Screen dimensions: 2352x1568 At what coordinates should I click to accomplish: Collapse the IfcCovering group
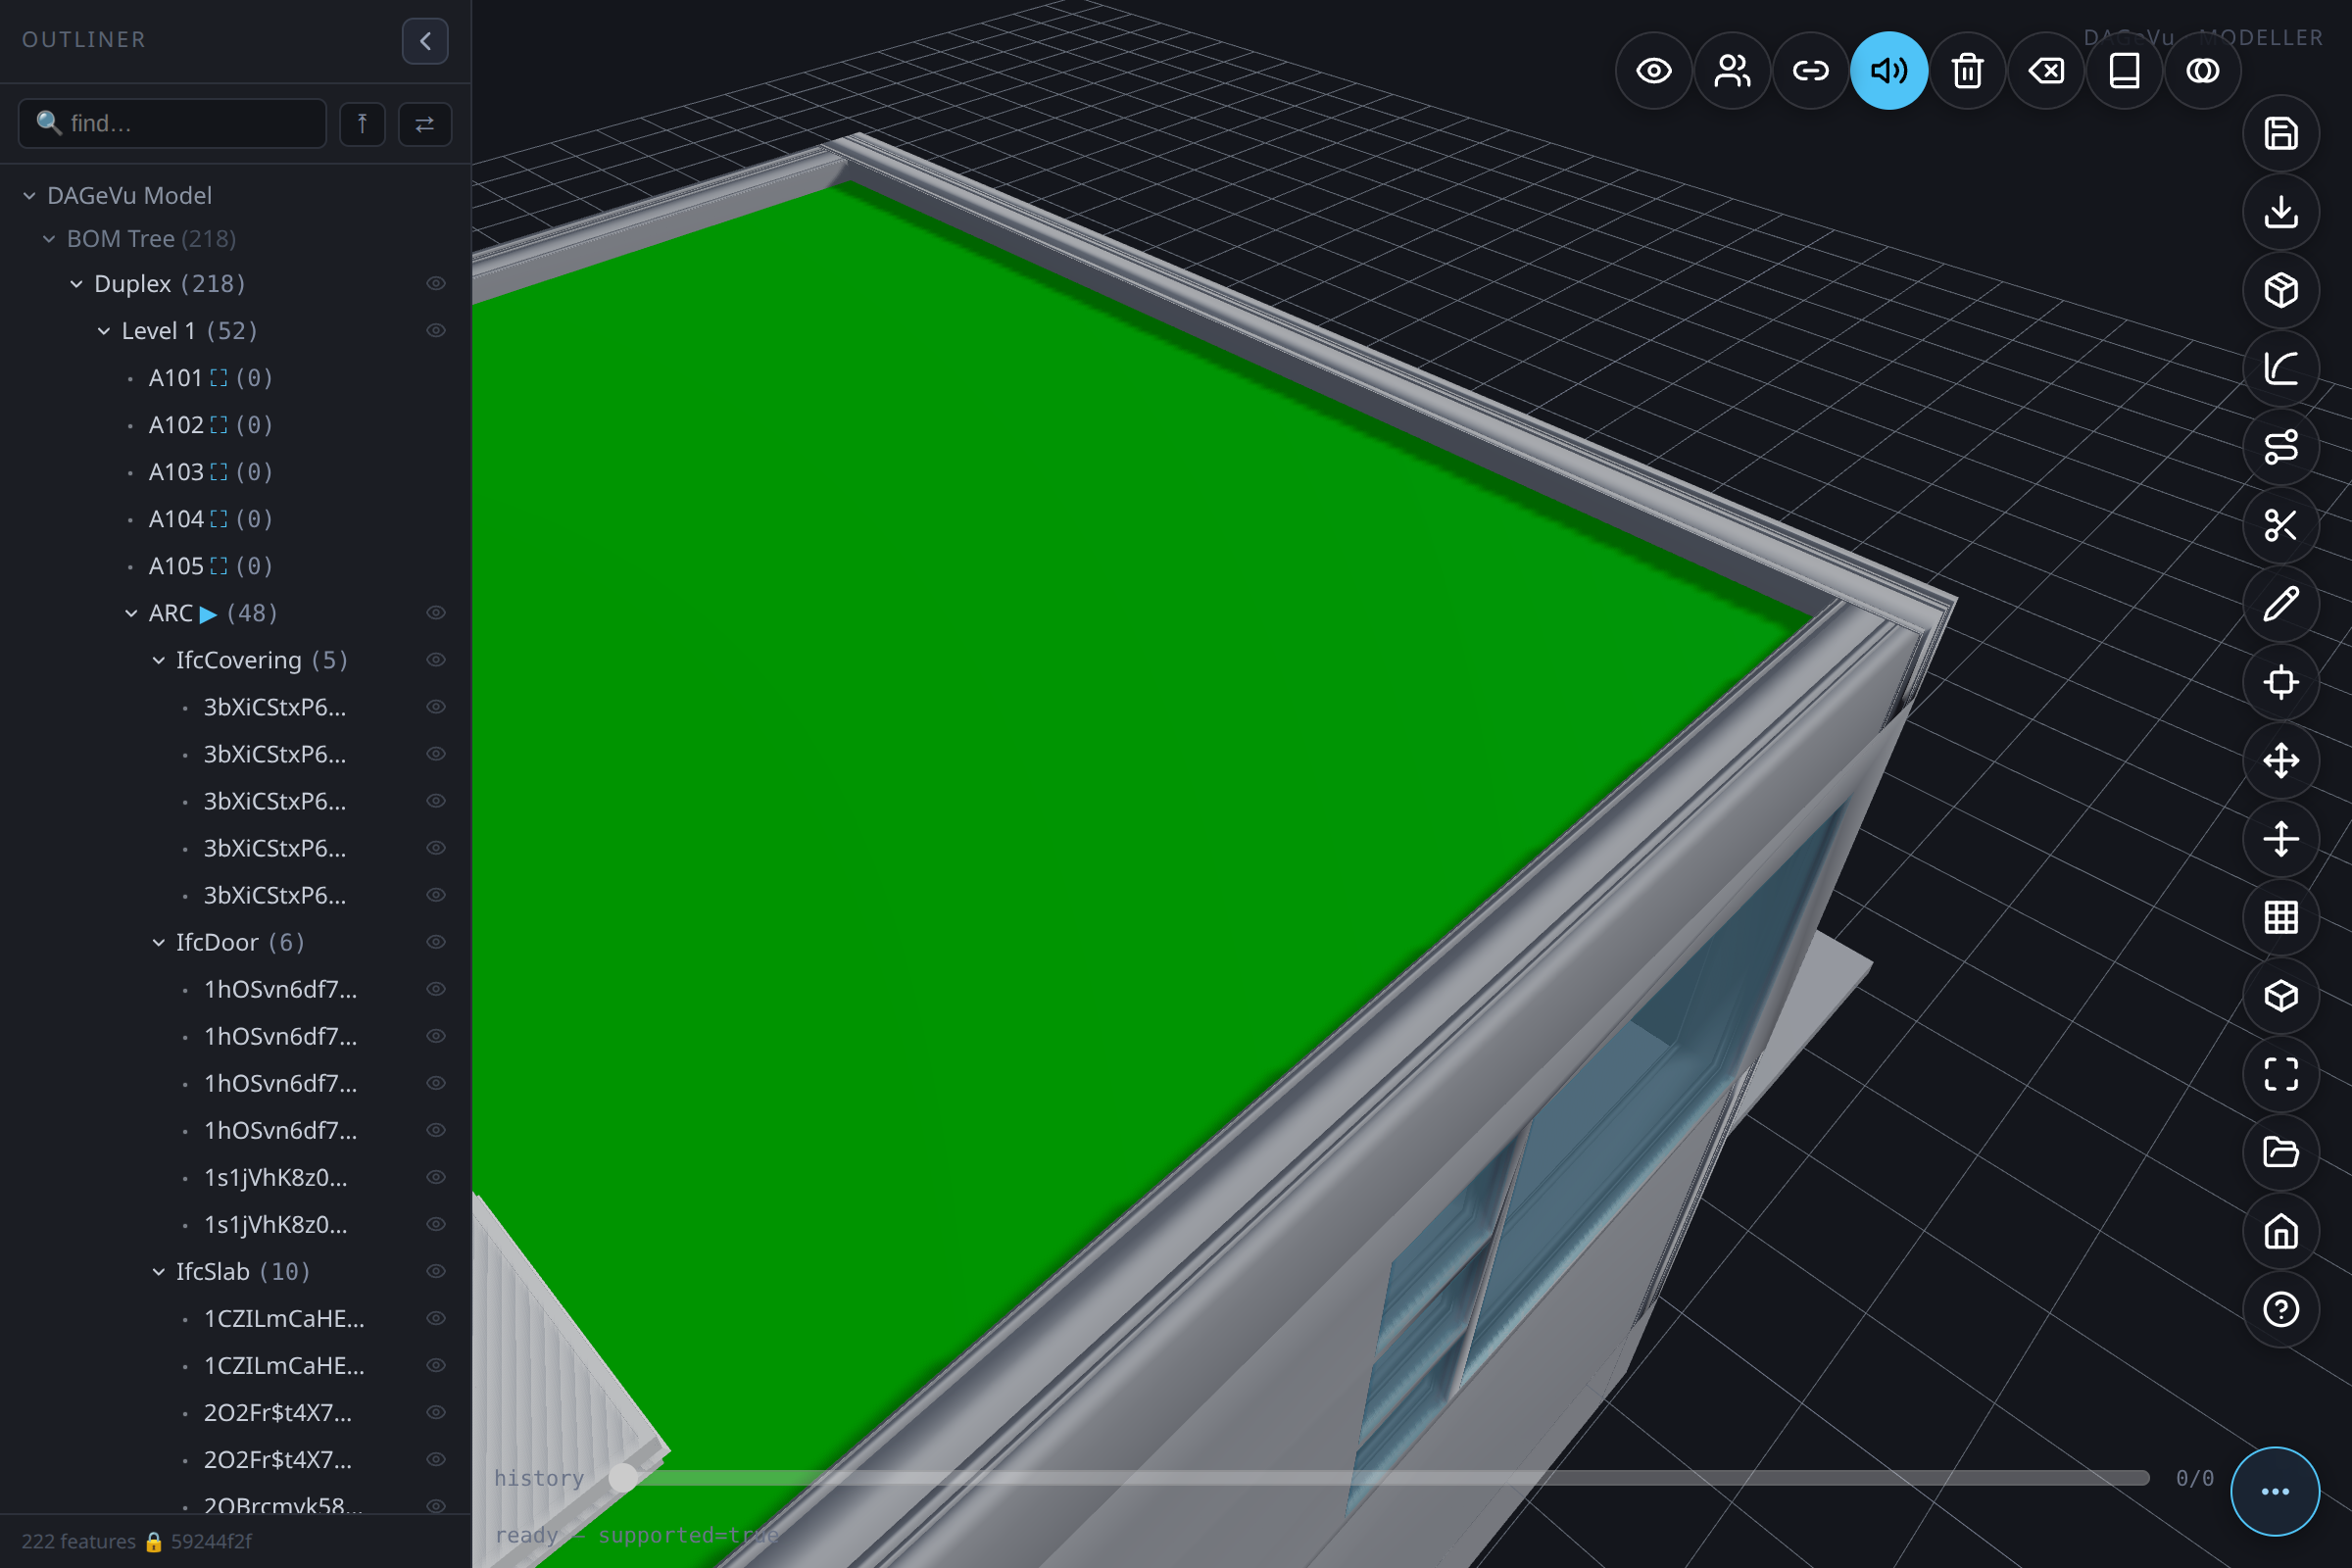(x=159, y=660)
